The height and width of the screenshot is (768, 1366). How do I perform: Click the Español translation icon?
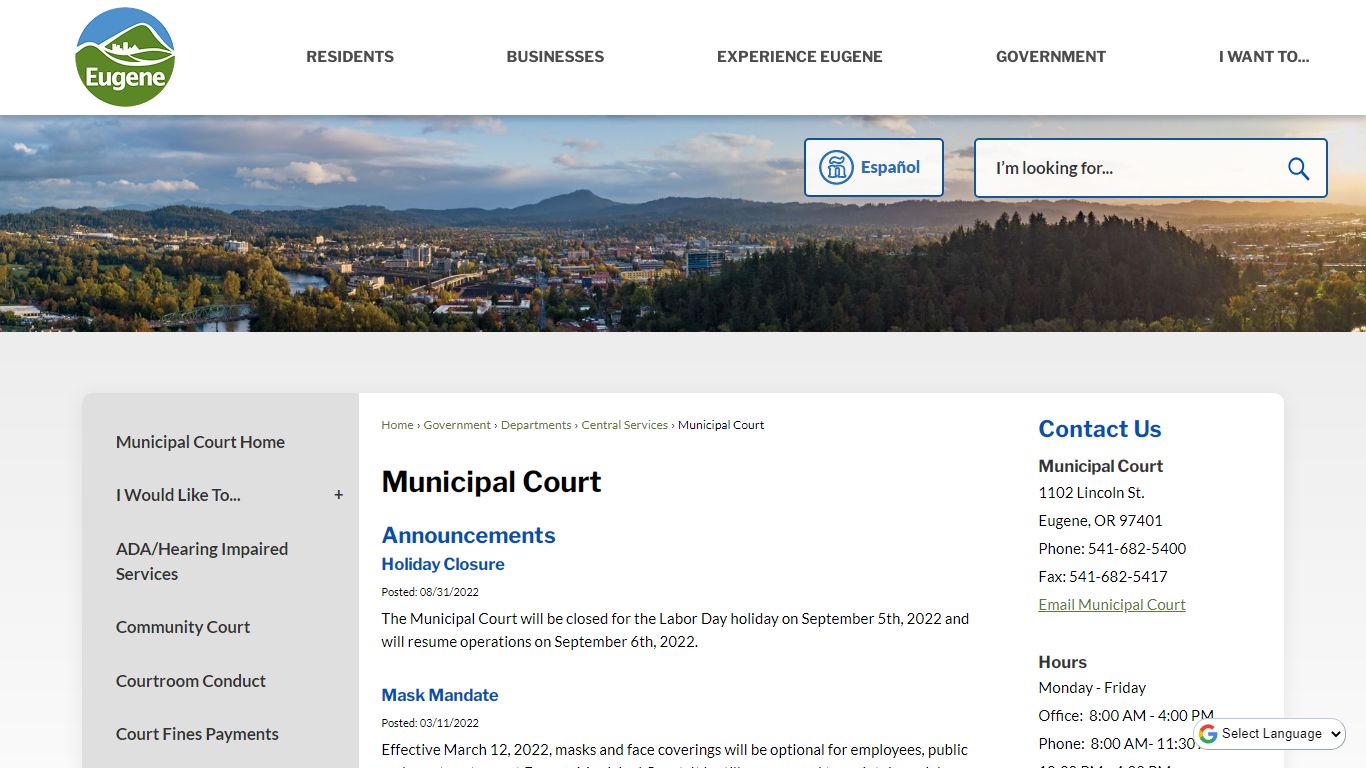pos(836,168)
